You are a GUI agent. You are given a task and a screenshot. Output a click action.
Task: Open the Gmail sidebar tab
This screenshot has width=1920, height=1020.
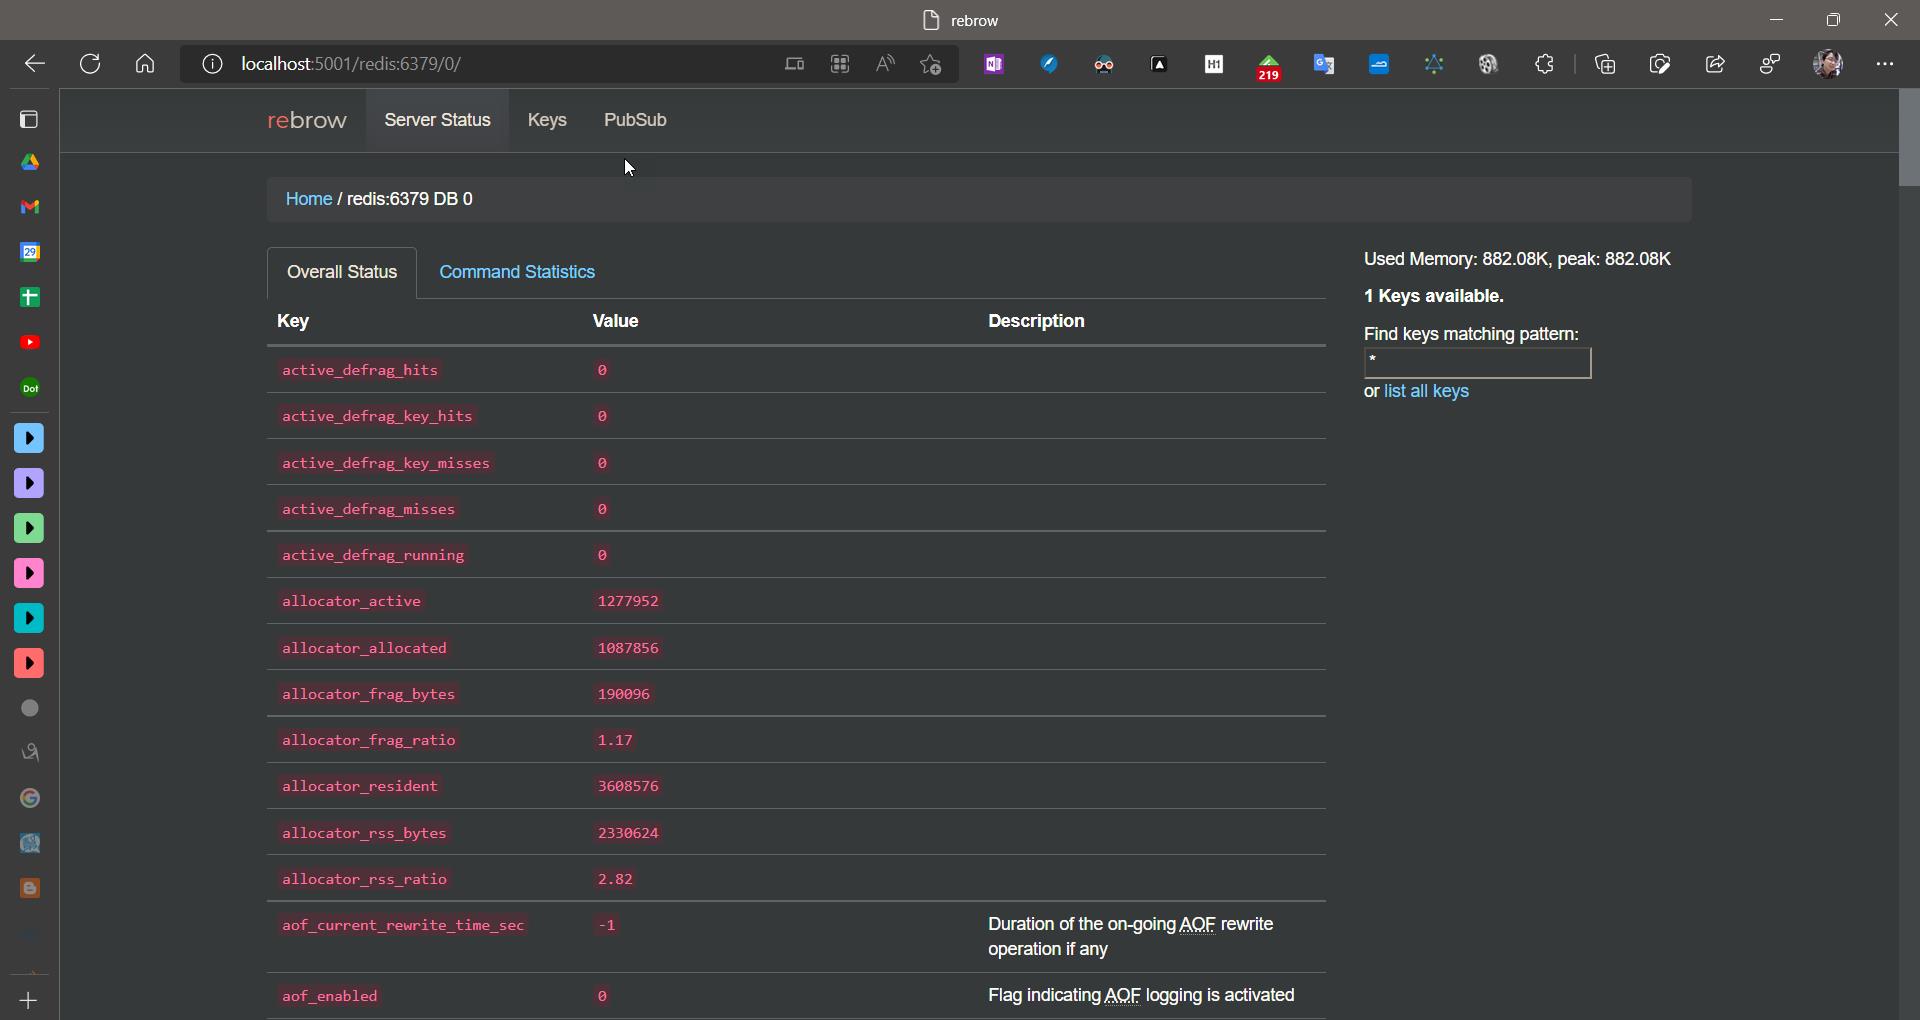(x=30, y=207)
